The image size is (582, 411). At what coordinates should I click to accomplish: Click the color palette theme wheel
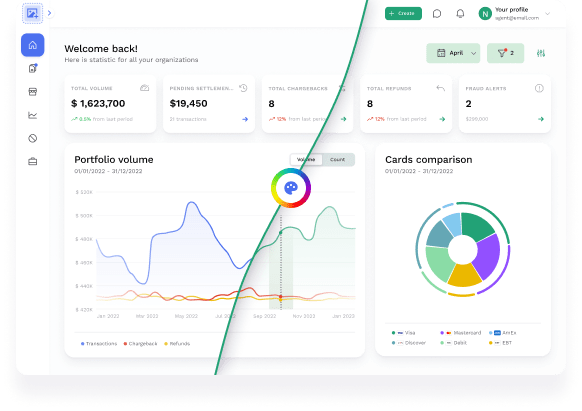point(291,188)
